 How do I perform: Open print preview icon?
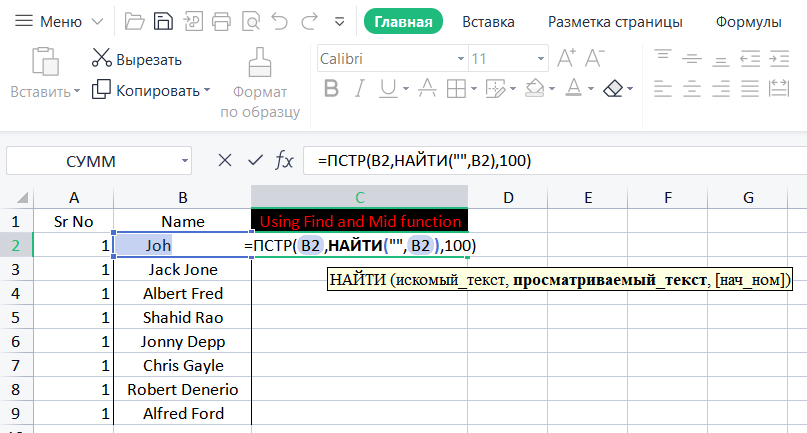click(251, 22)
